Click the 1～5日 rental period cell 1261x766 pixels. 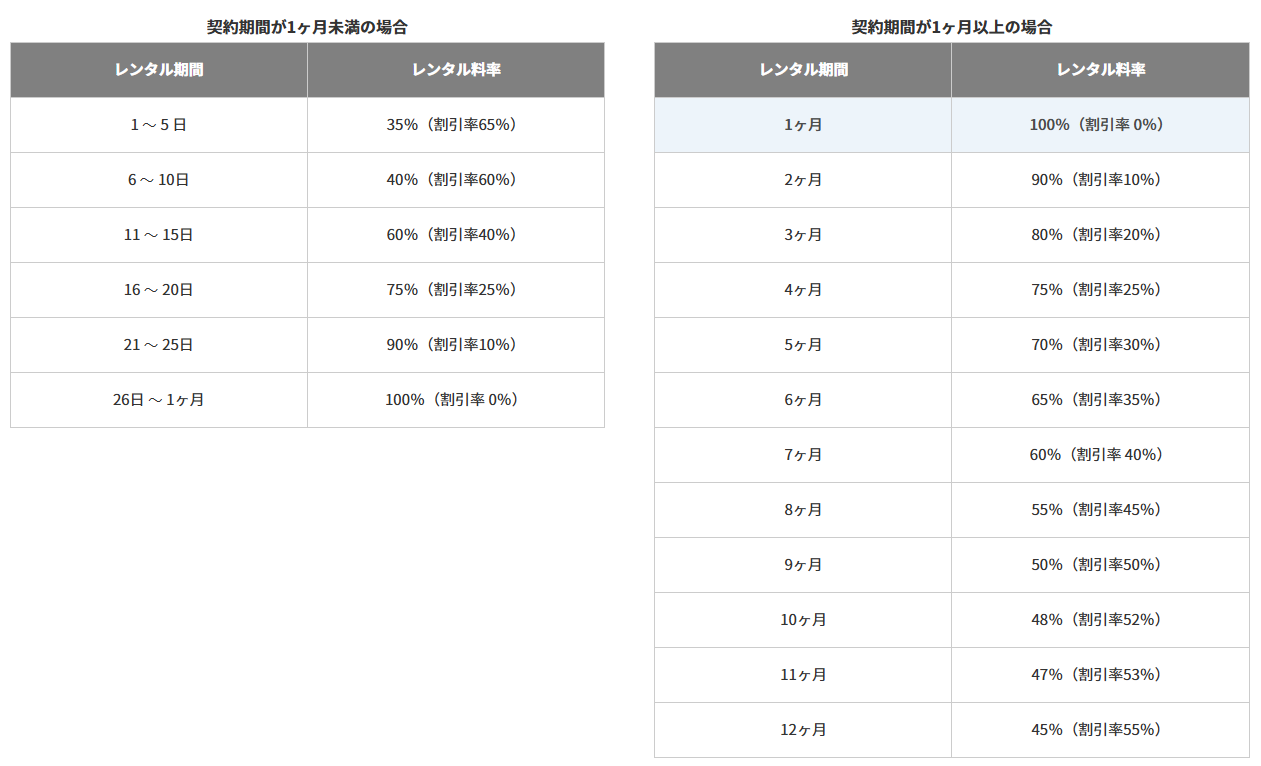(x=158, y=125)
